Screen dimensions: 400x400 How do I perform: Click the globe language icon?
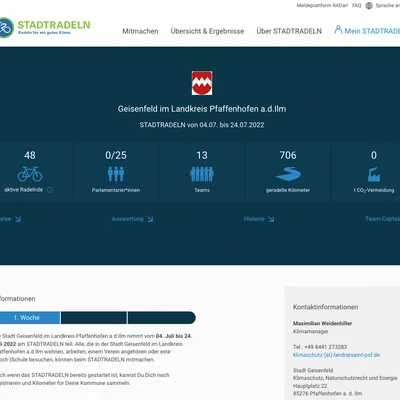(369, 5)
